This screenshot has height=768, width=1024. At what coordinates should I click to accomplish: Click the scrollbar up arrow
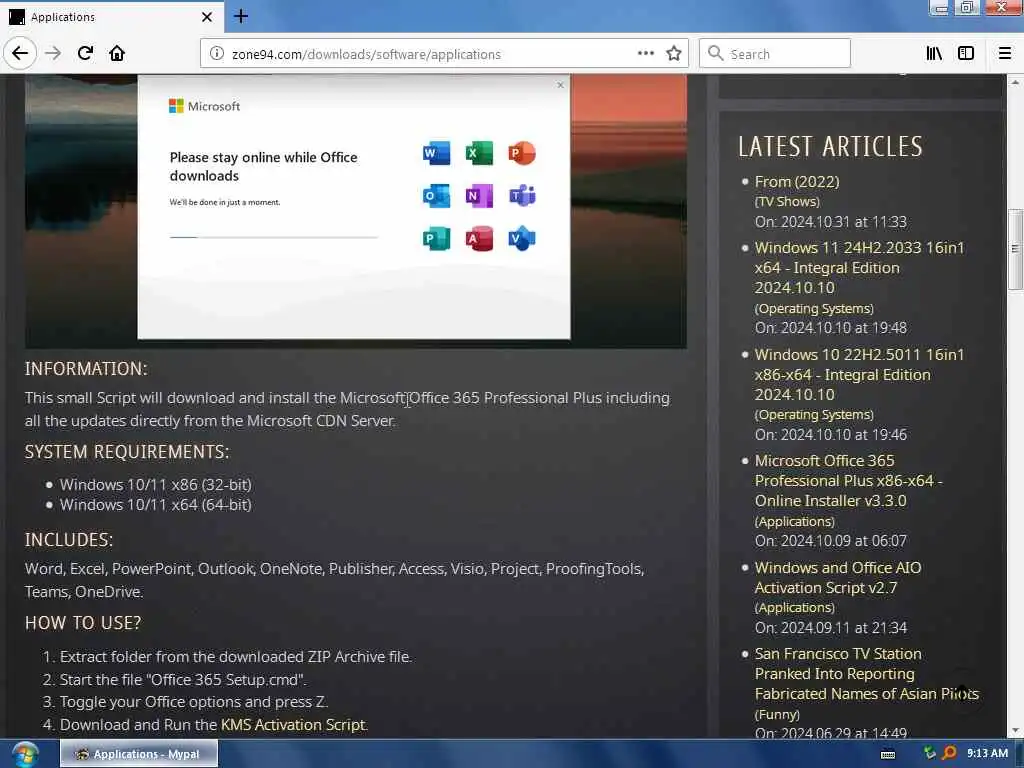[1014, 82]
